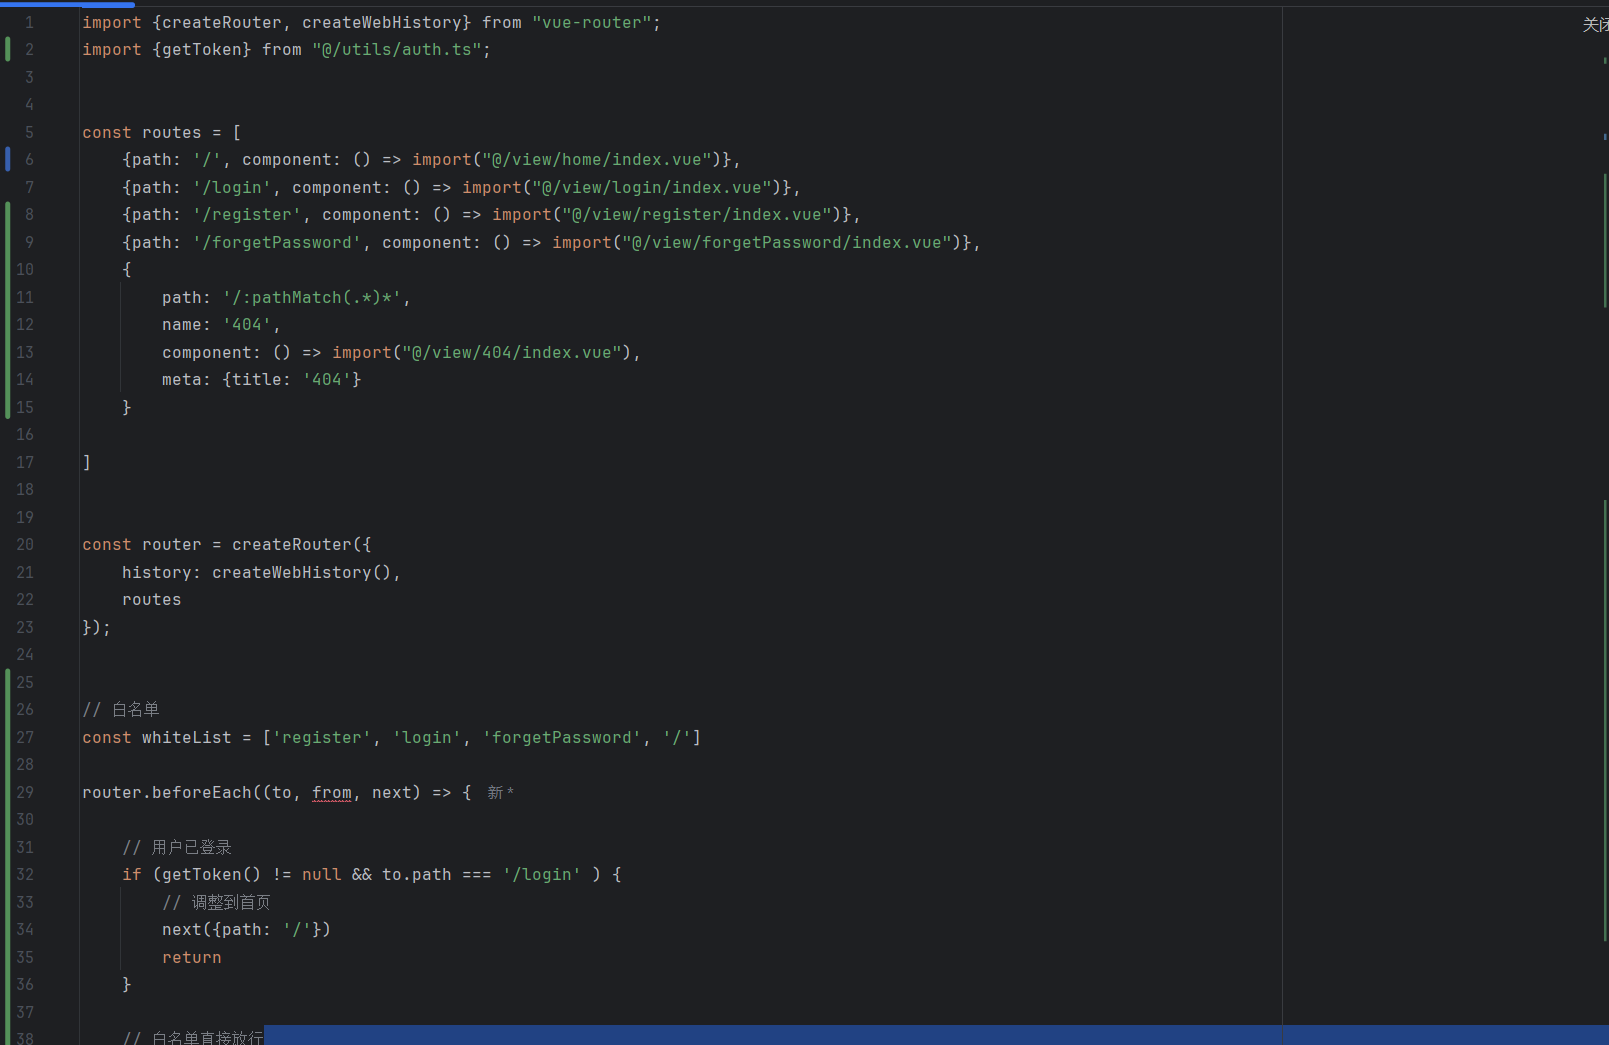Click beforeEach on line 29

[202, 793]
